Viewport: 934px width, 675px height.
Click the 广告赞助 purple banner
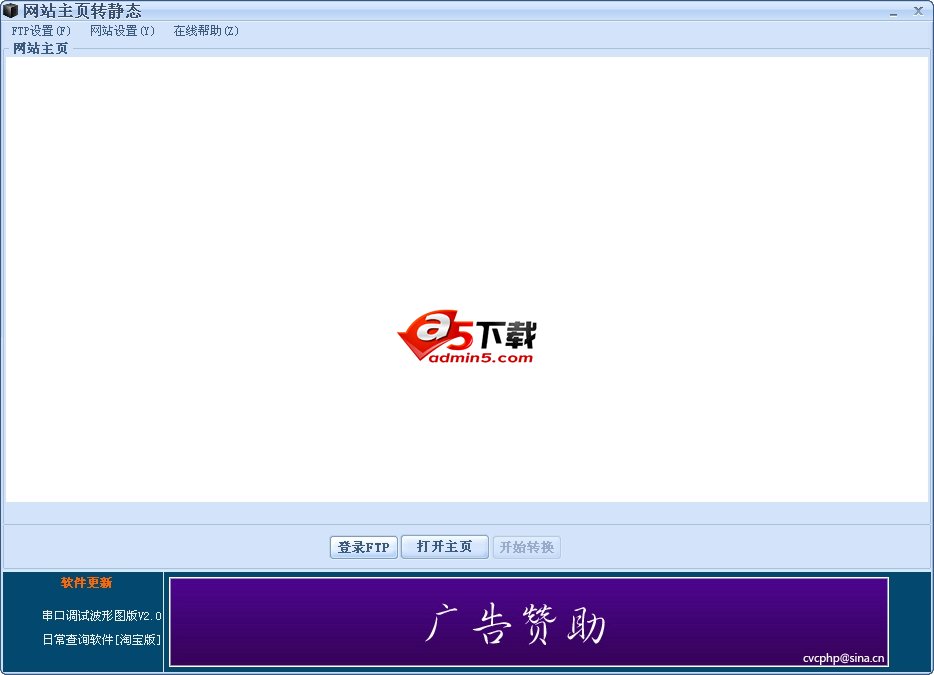tap(529, 621)
